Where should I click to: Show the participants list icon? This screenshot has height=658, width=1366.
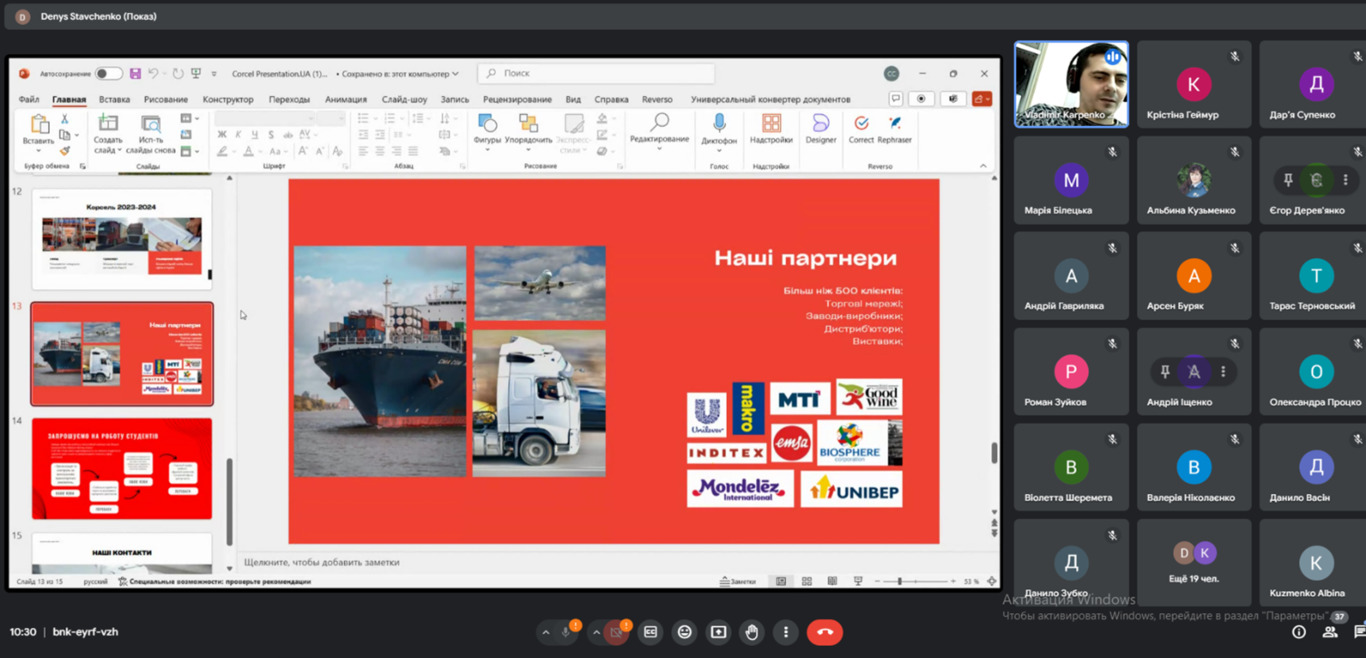pyautogui.click(x=1330, y=632)
